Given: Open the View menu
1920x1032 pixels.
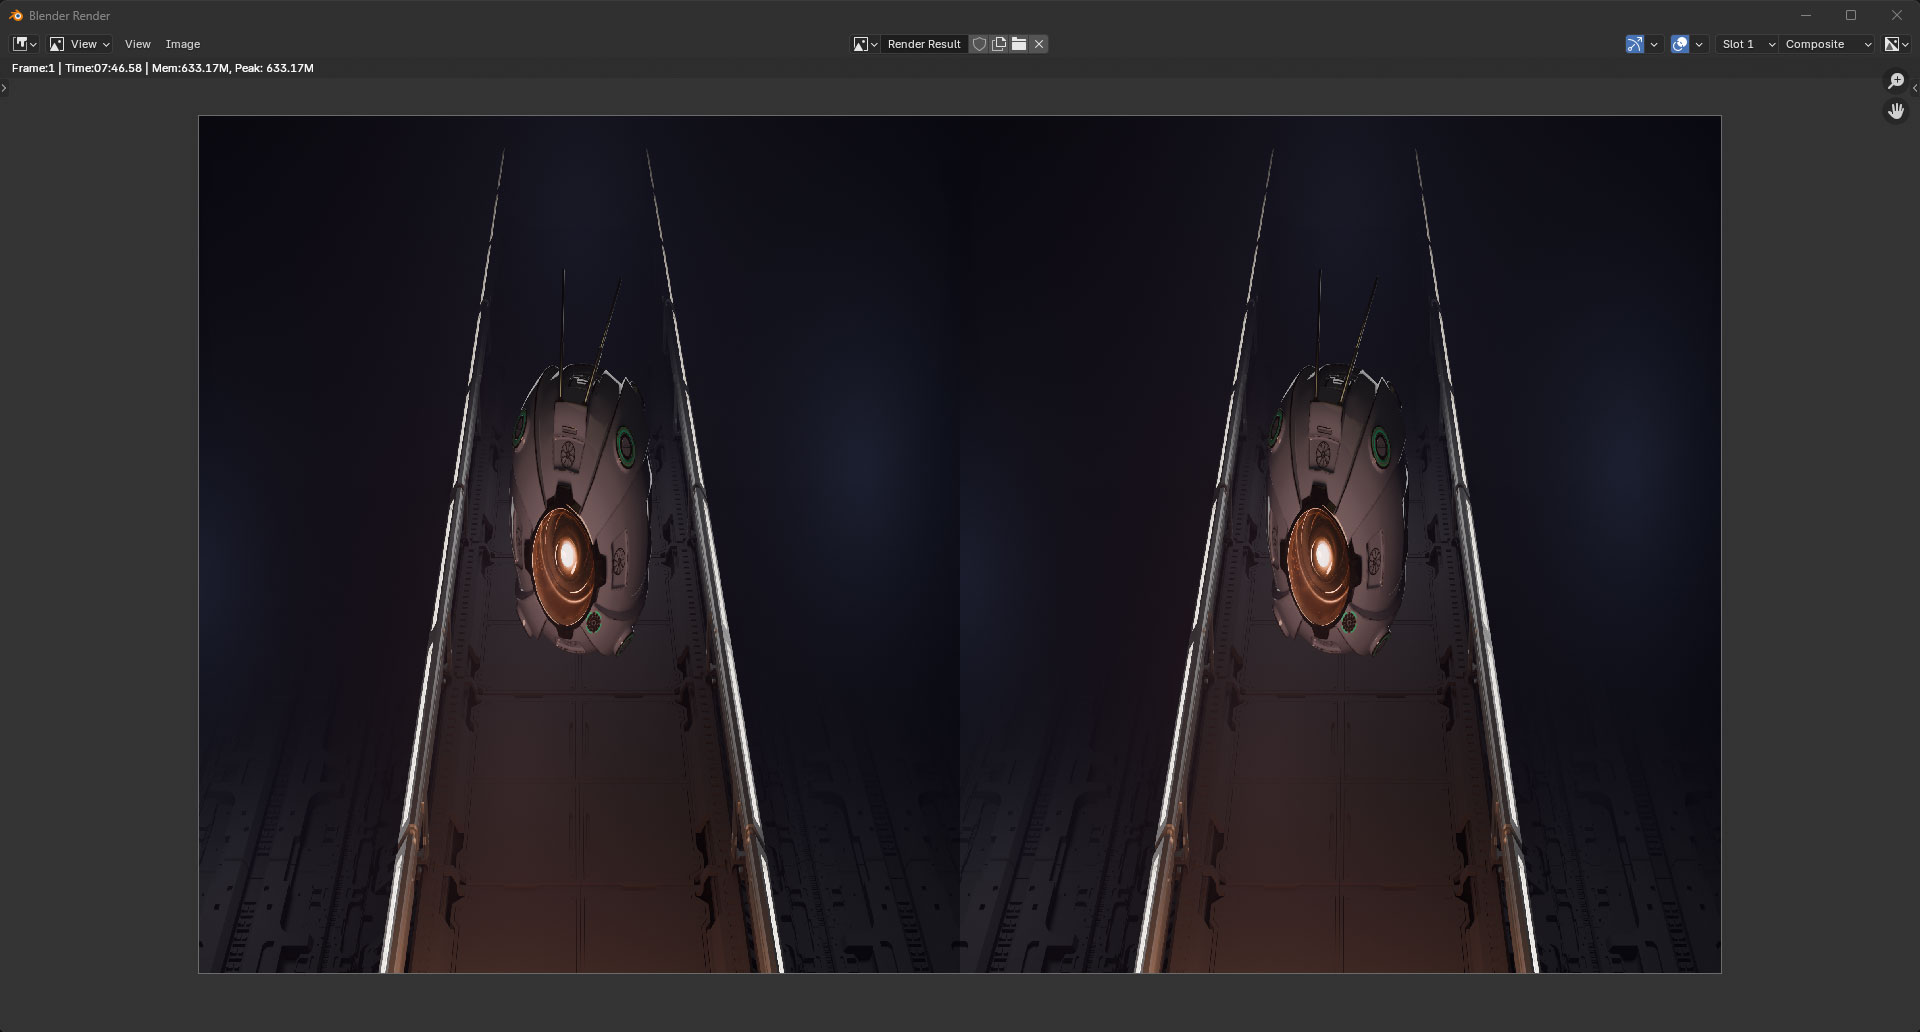Looking at the screenshot, I should tap(137, 44).
